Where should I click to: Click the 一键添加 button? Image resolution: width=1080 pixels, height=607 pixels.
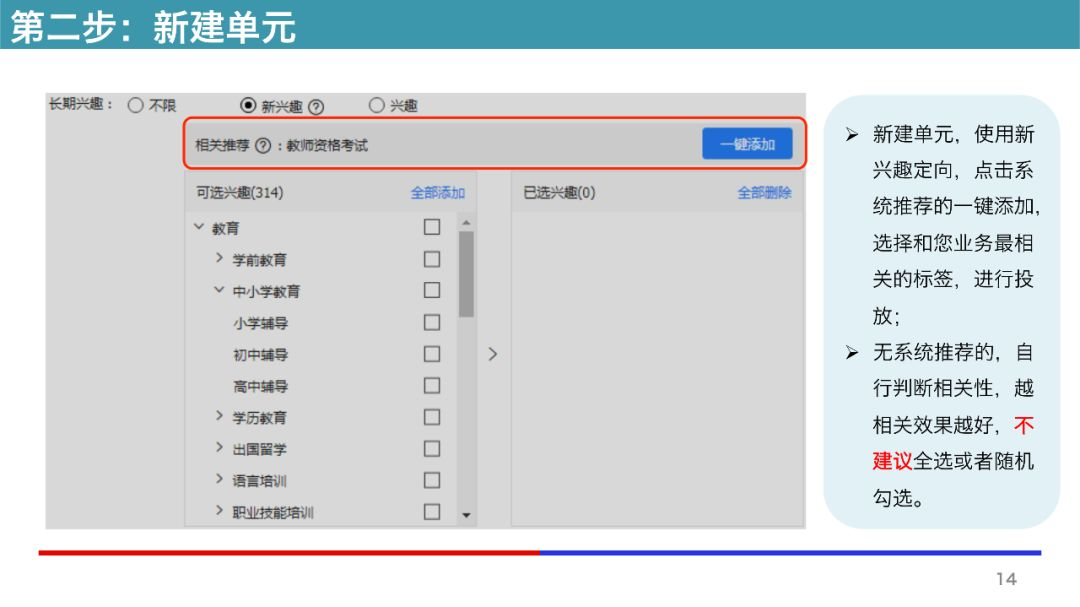coord(749,143)
